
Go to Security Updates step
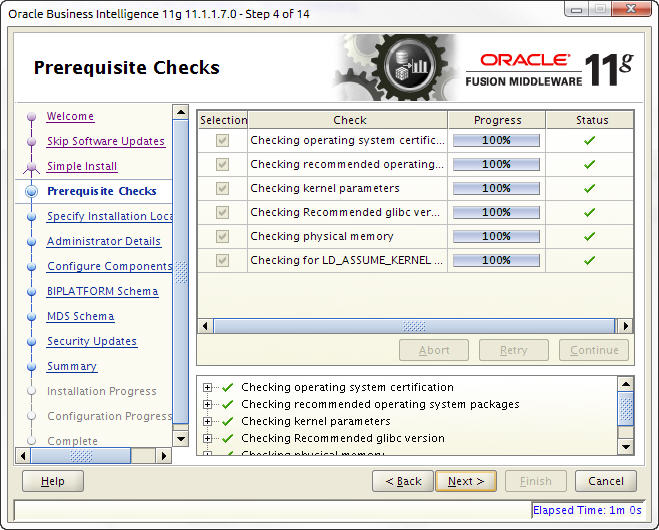(92, 341)
